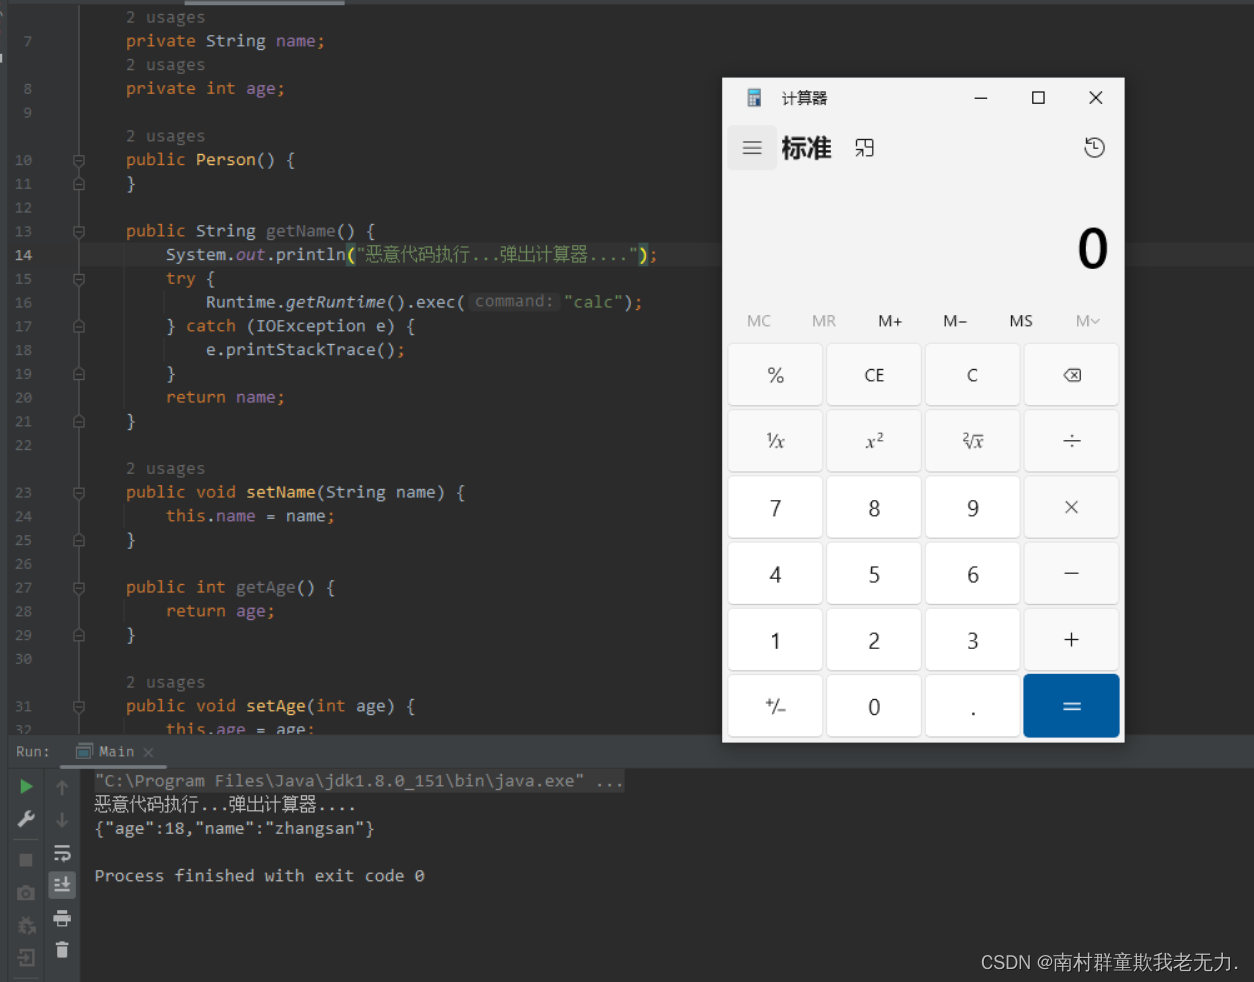Click Calculator M+ memory add

[x=890, y=321]
